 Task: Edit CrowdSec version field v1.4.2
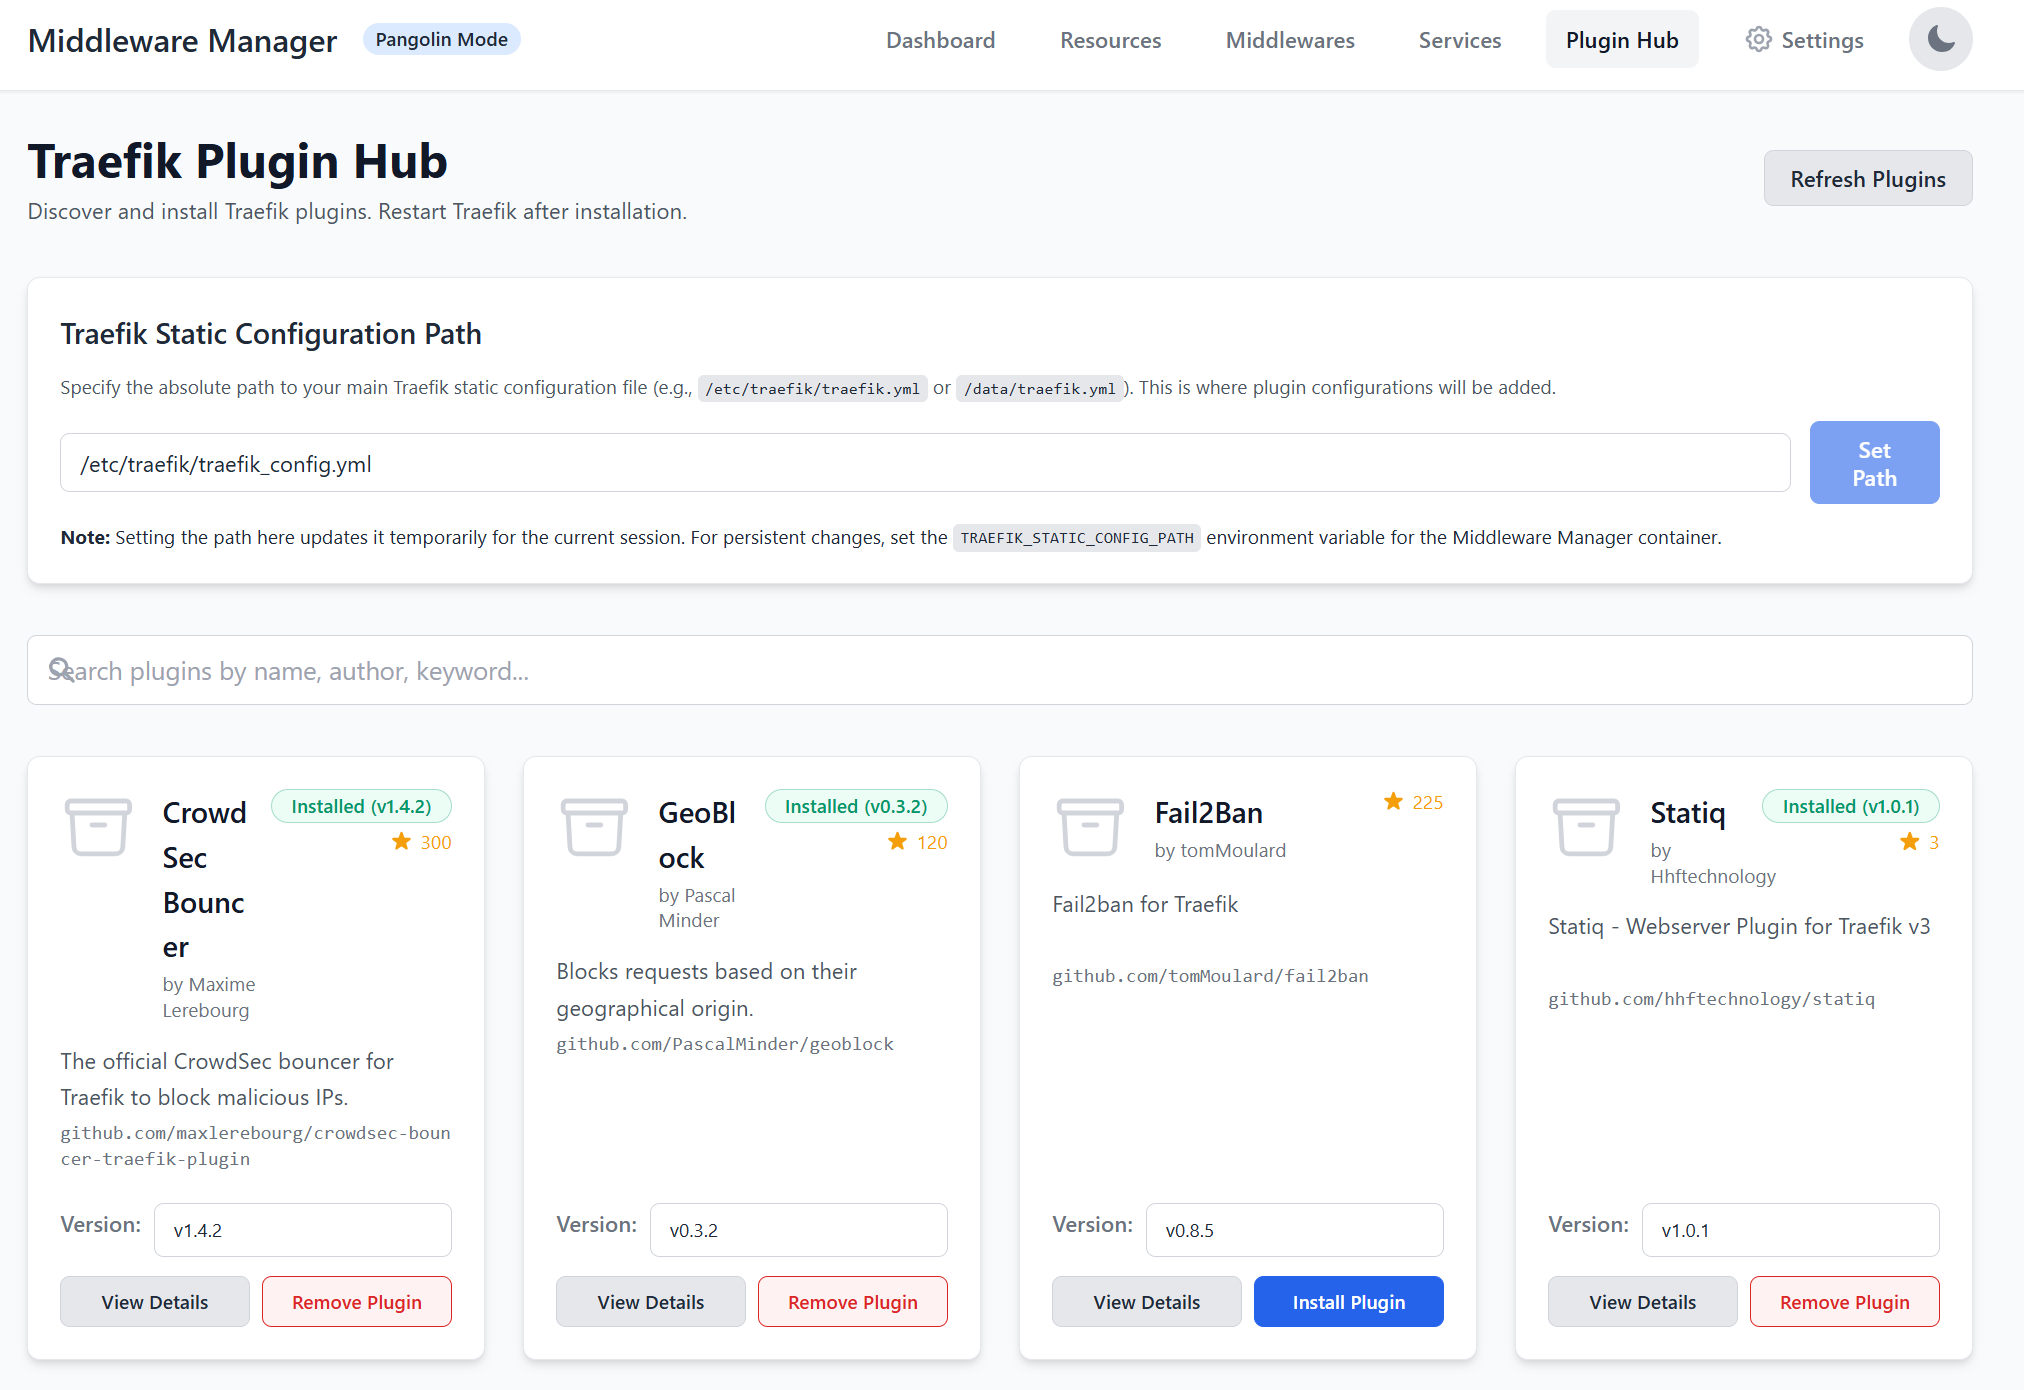tap(303, 1230)
